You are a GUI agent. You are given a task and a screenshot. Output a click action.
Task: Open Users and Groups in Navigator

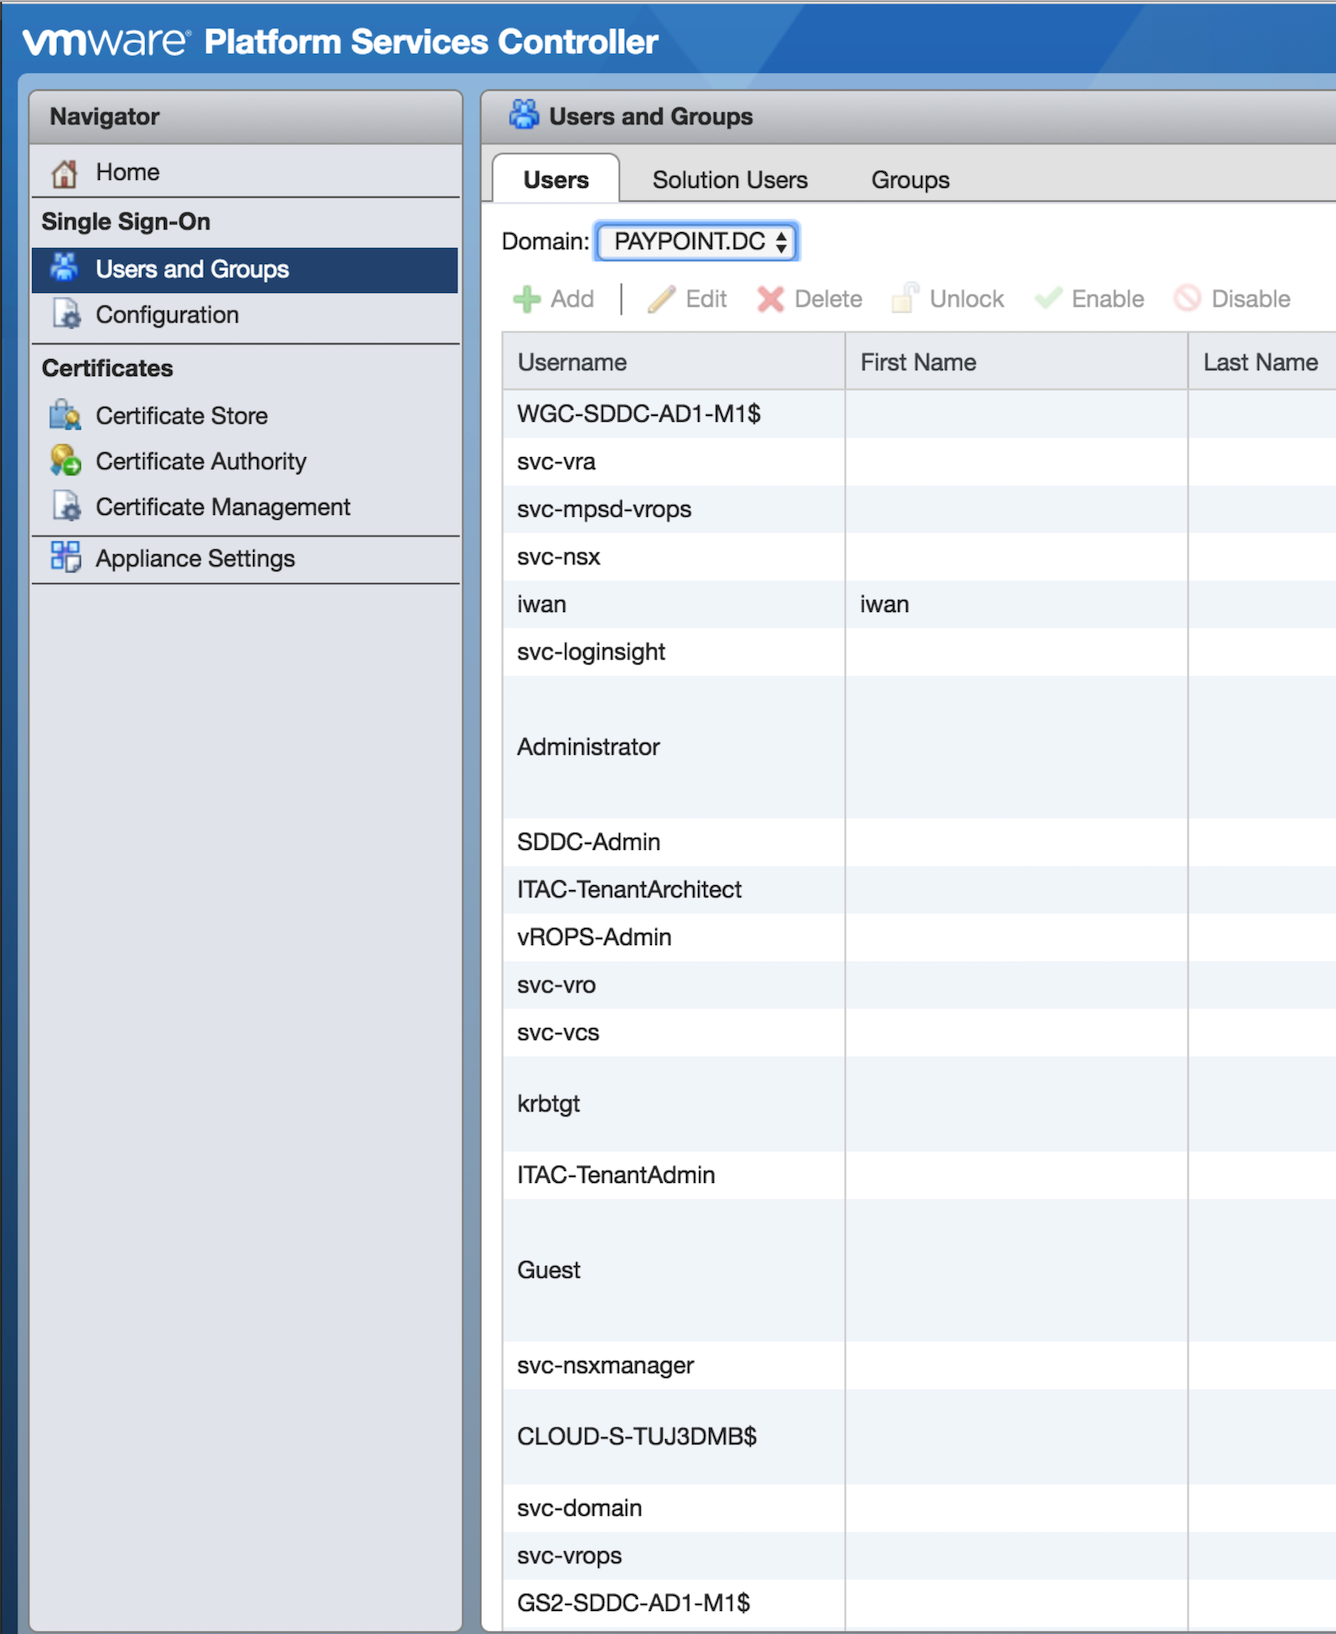pyautogui.click(x=192, y=269)
